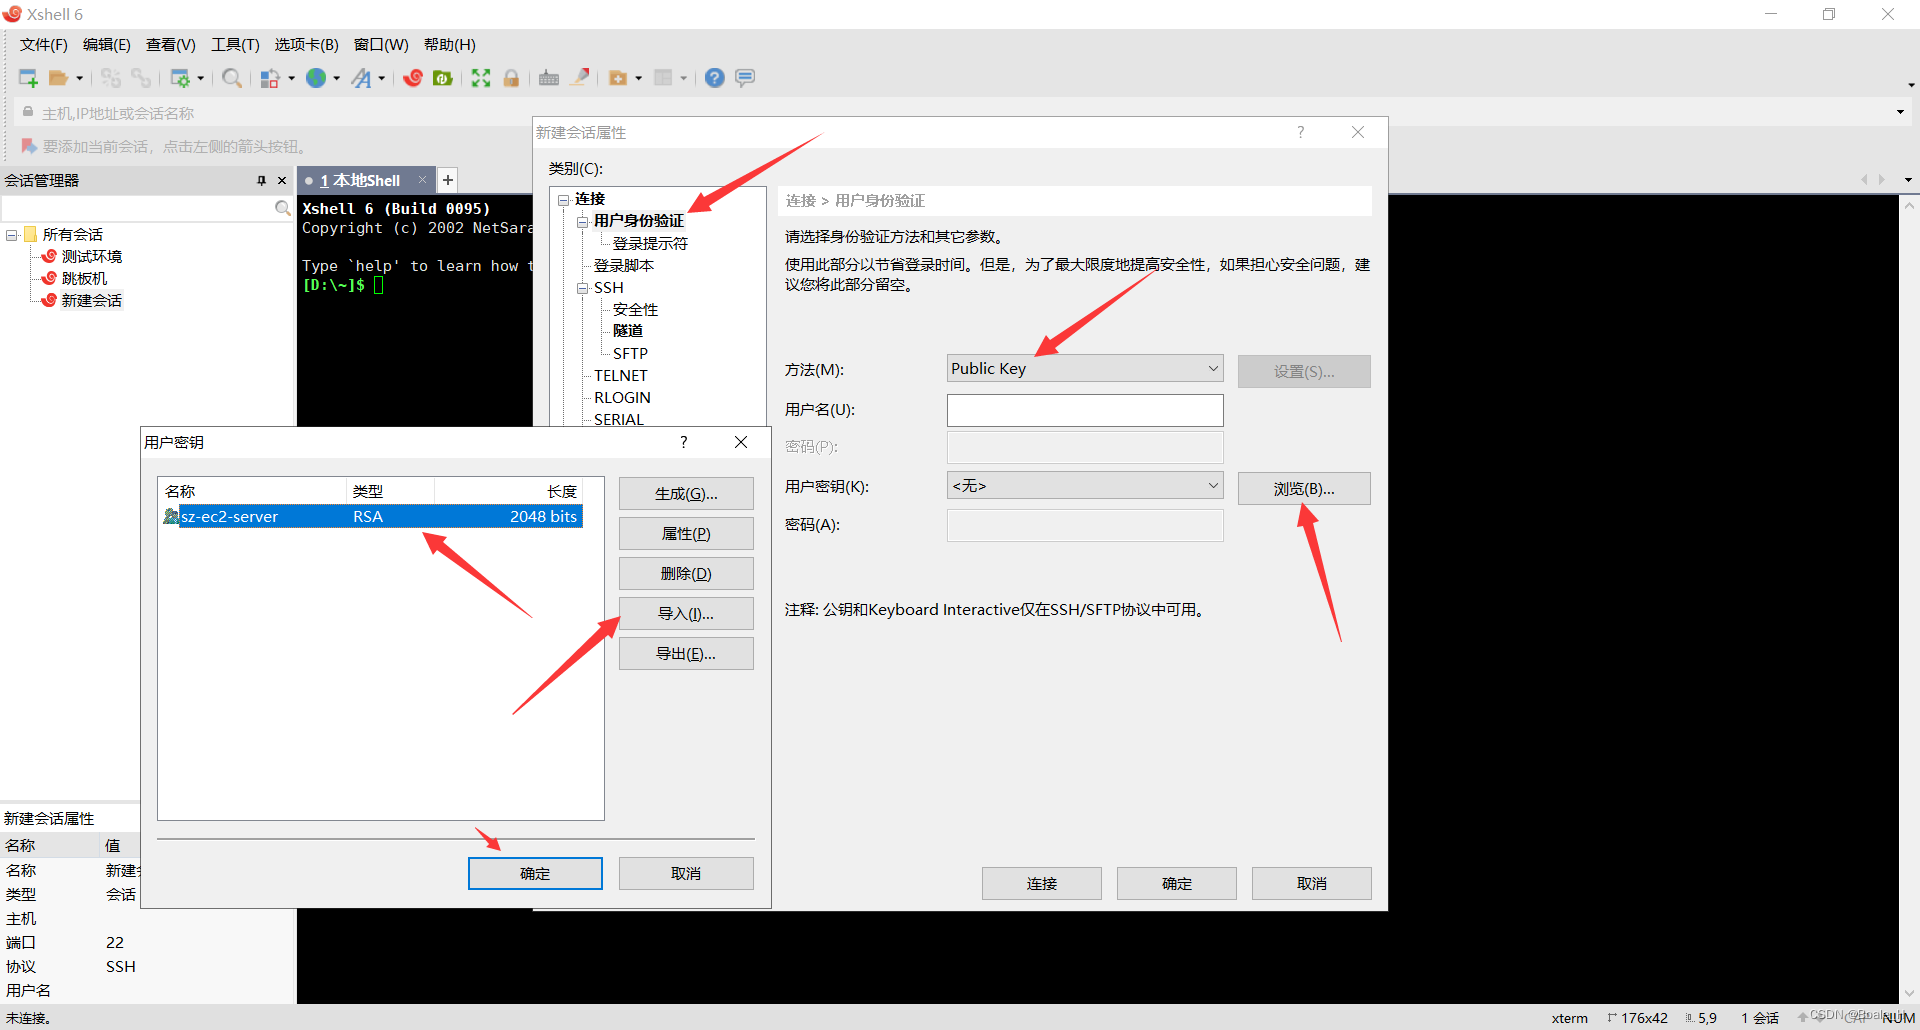Open the 窗口(W) menu

(x=381, y=45)
